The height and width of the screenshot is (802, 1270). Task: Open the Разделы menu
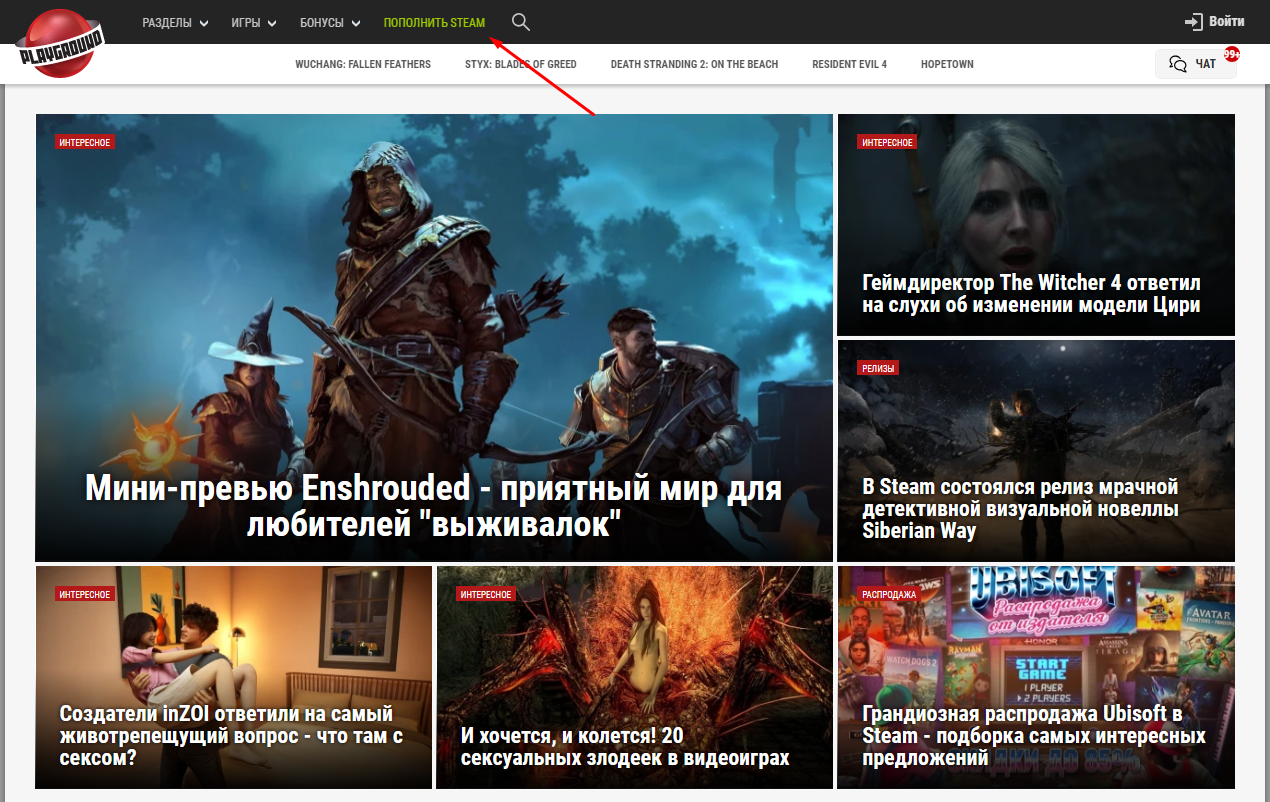click(x=176, y=22)
